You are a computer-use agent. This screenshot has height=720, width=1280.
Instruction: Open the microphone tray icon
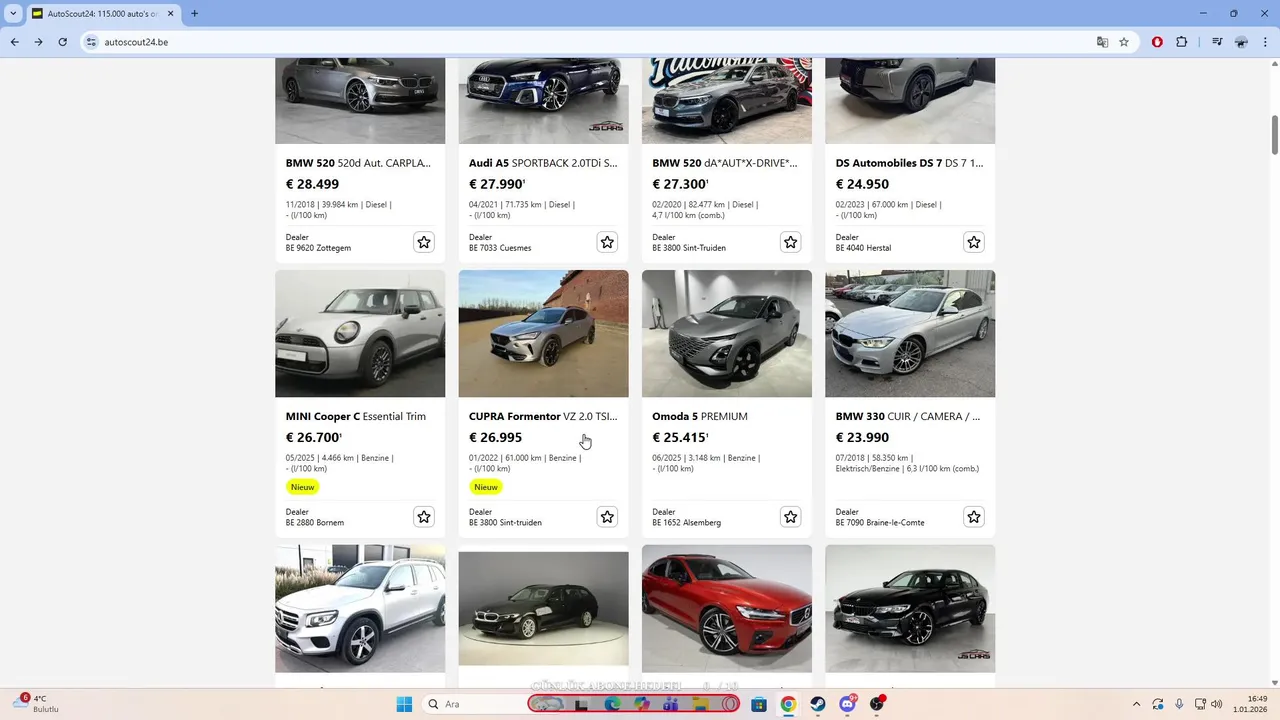click(1180, 704)
